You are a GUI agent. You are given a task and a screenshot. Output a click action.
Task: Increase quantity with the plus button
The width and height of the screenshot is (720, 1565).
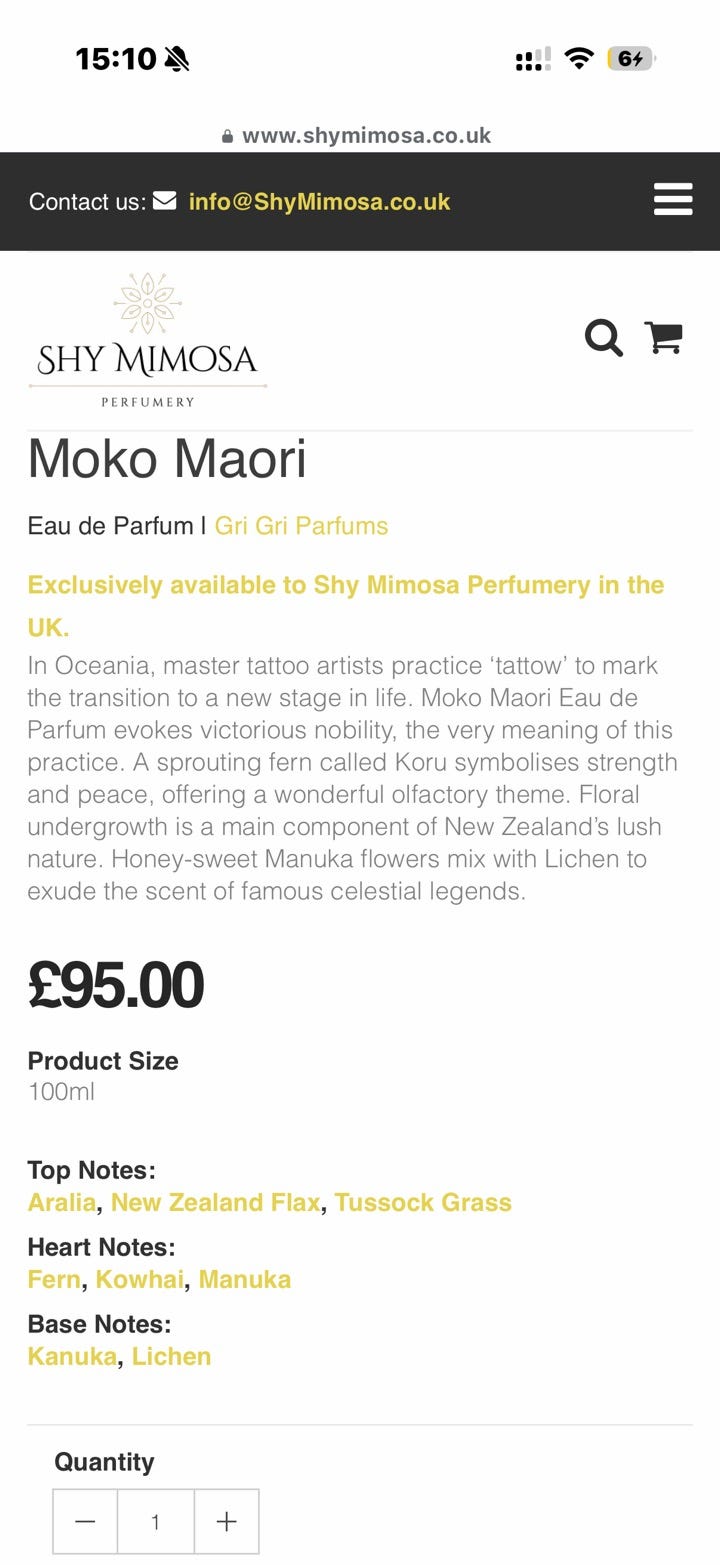pos(227,1521)
